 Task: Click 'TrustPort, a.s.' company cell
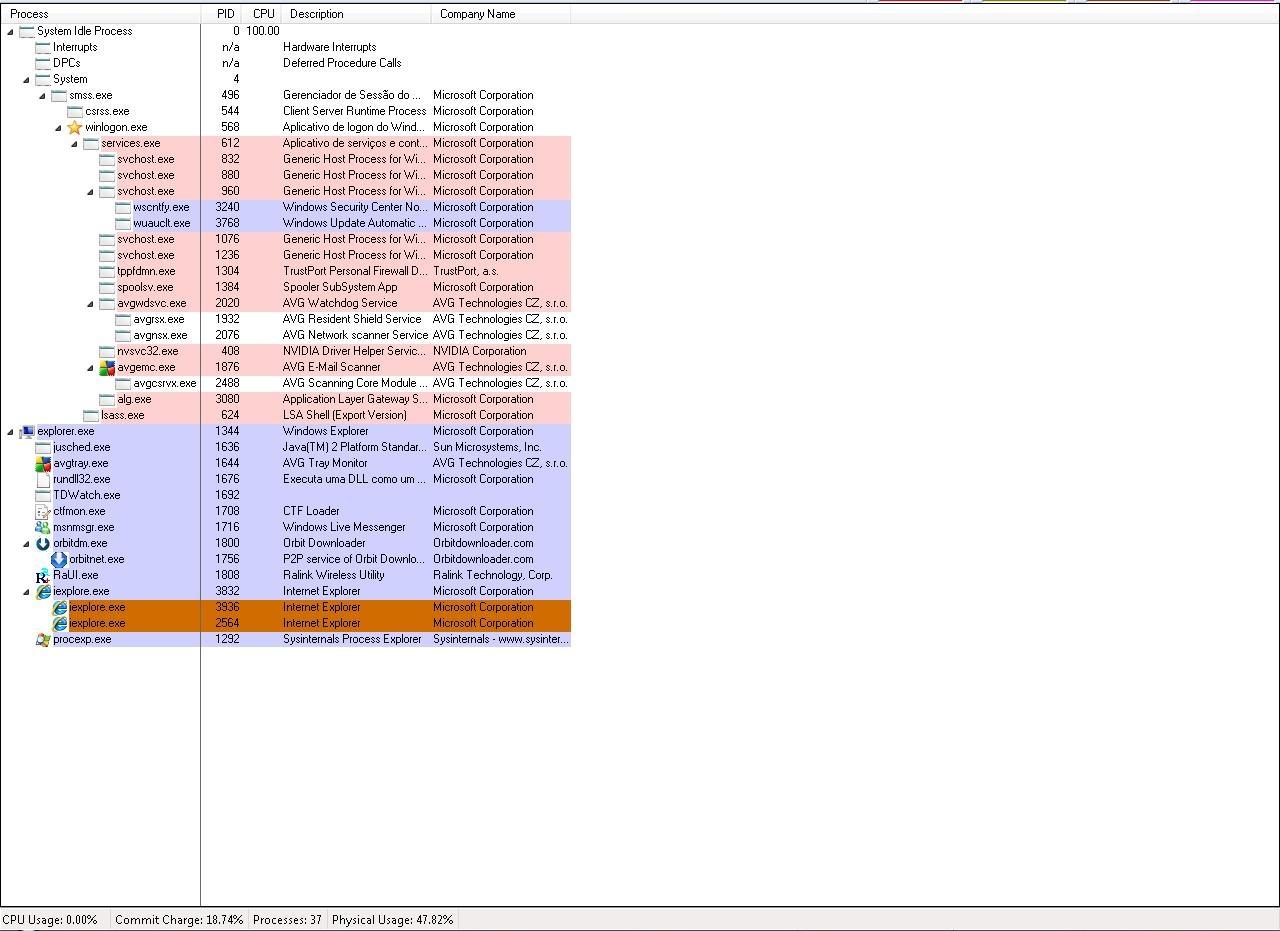pyautogui.click(x=465, y=271)
